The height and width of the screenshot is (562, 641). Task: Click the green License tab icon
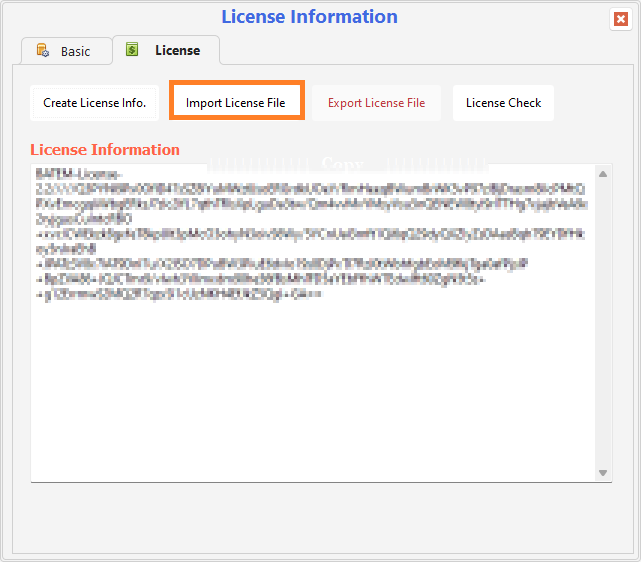pyautogui.click(x=132, y=49)
